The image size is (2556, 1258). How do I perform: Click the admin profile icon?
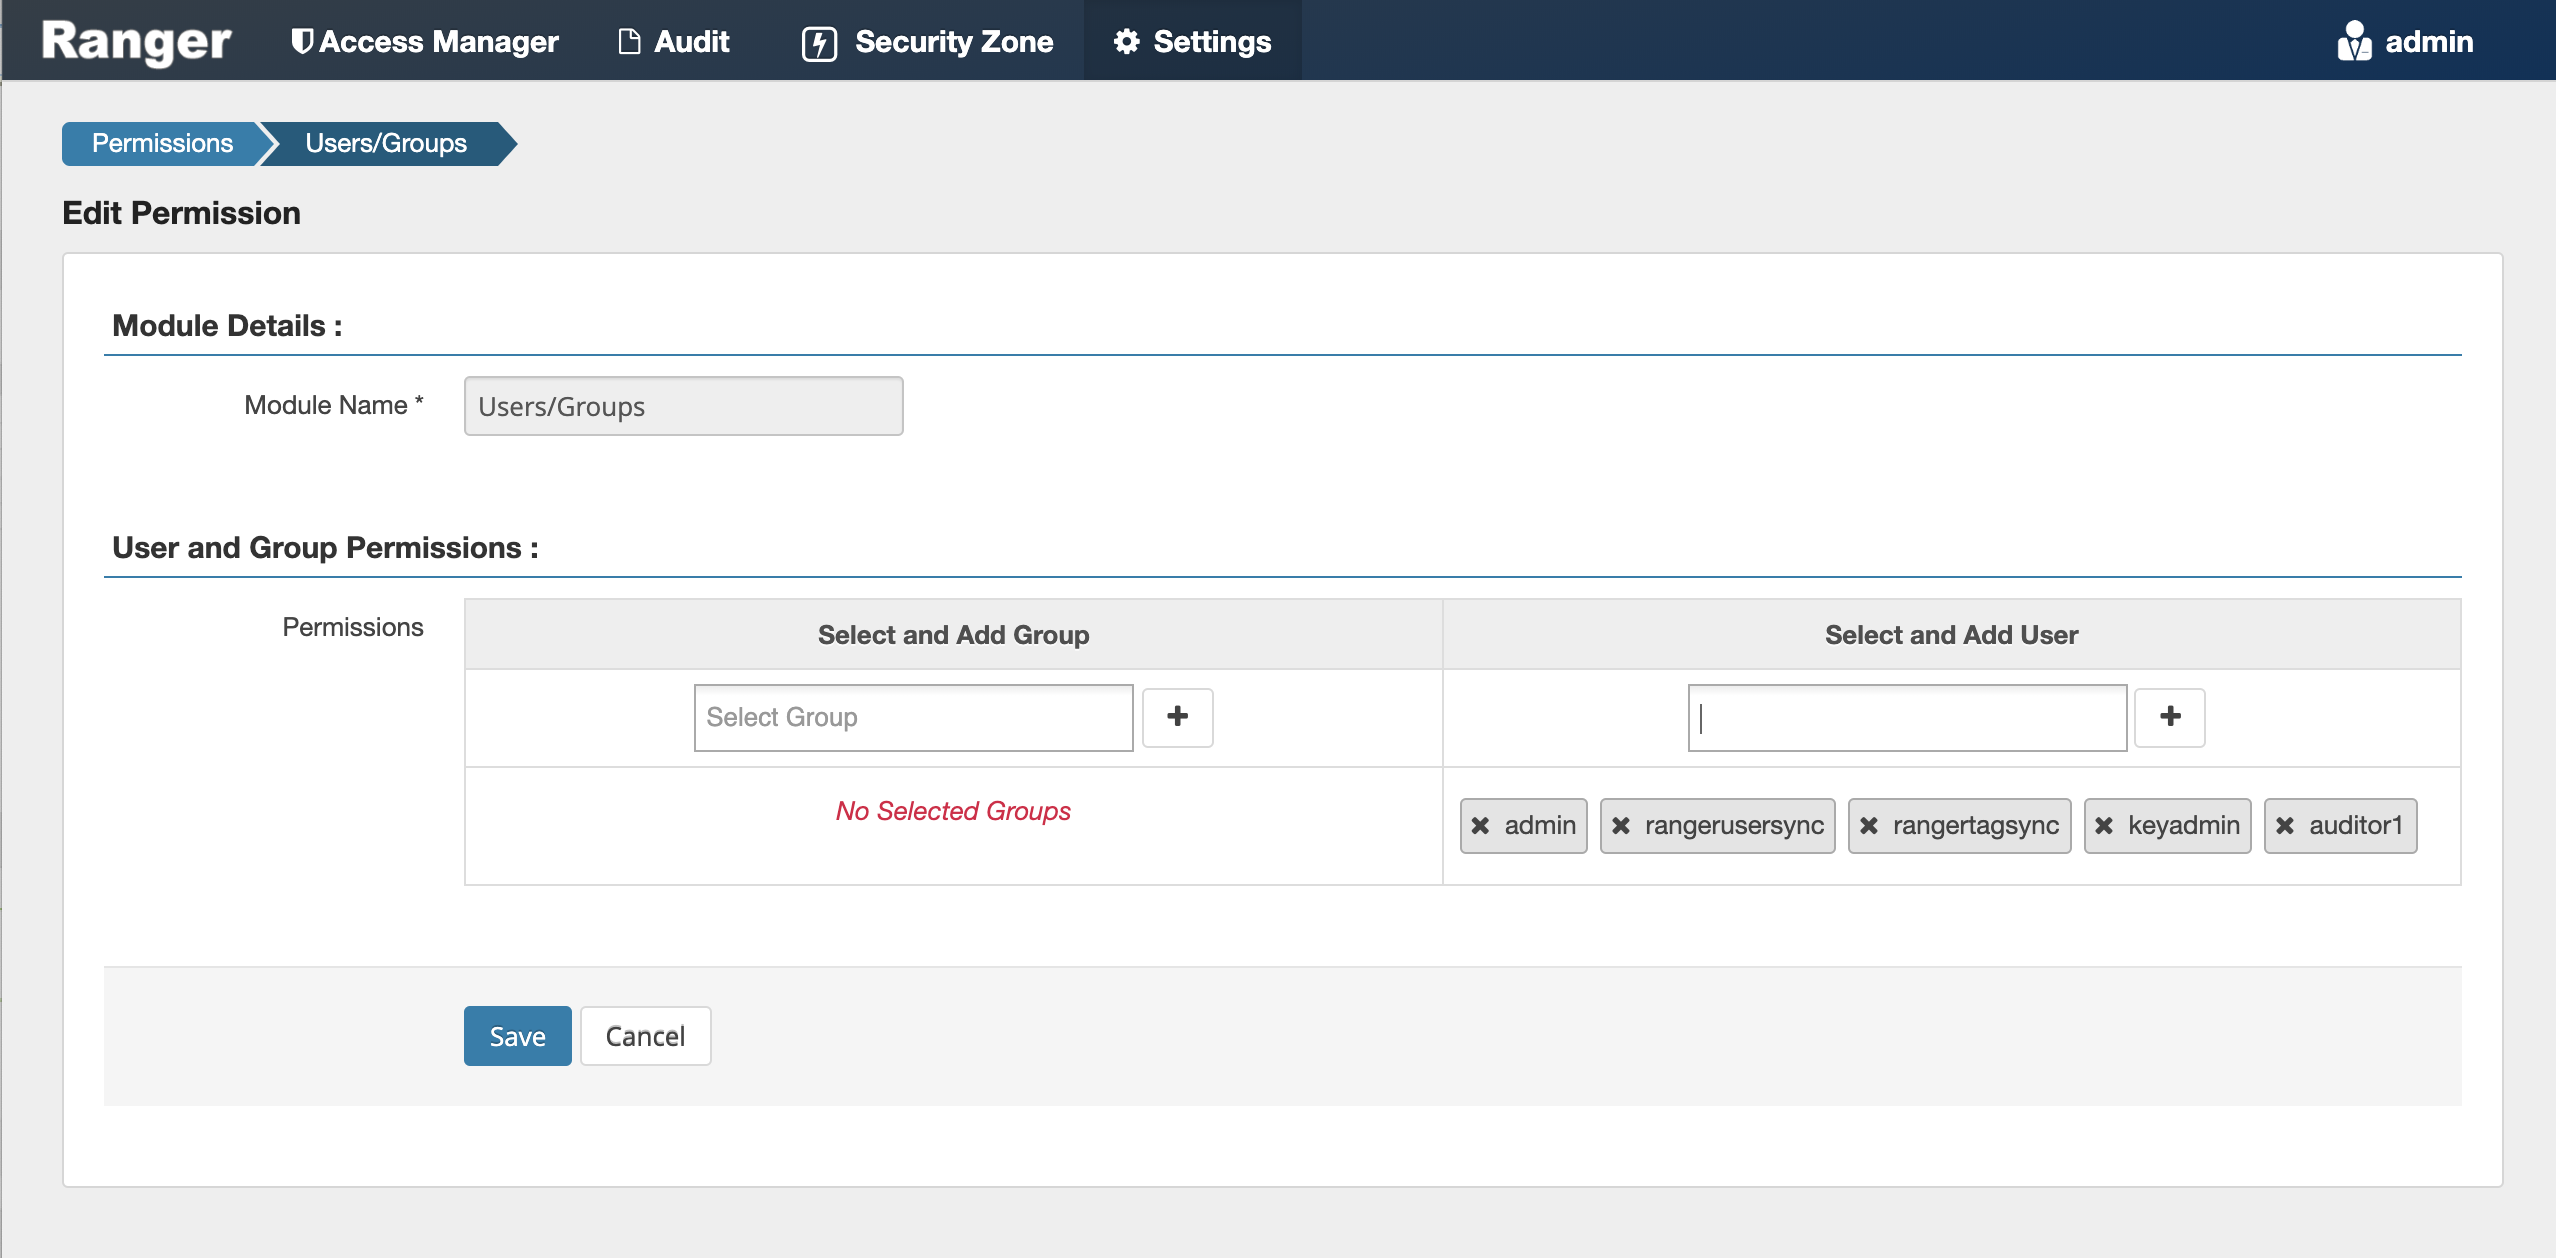pyautogui.click(x=2353, y=42)
